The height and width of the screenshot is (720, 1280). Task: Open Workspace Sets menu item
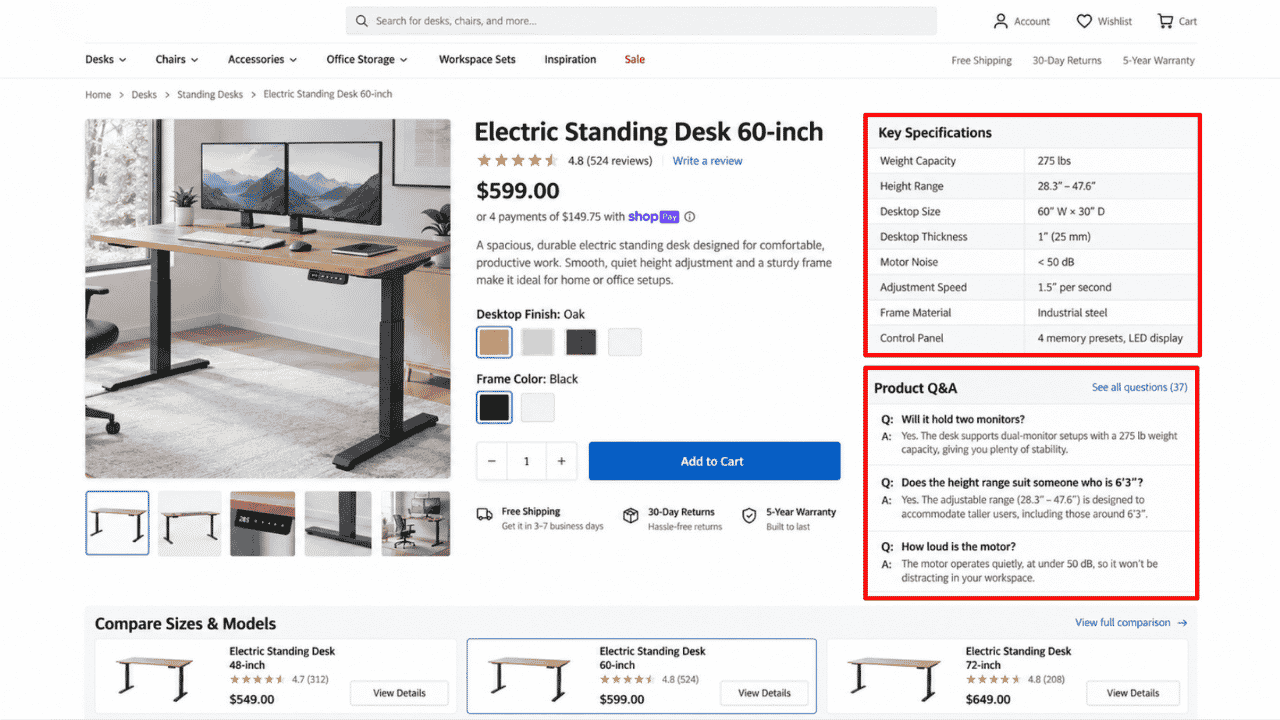pyautogui.click(x=477, y=60)
